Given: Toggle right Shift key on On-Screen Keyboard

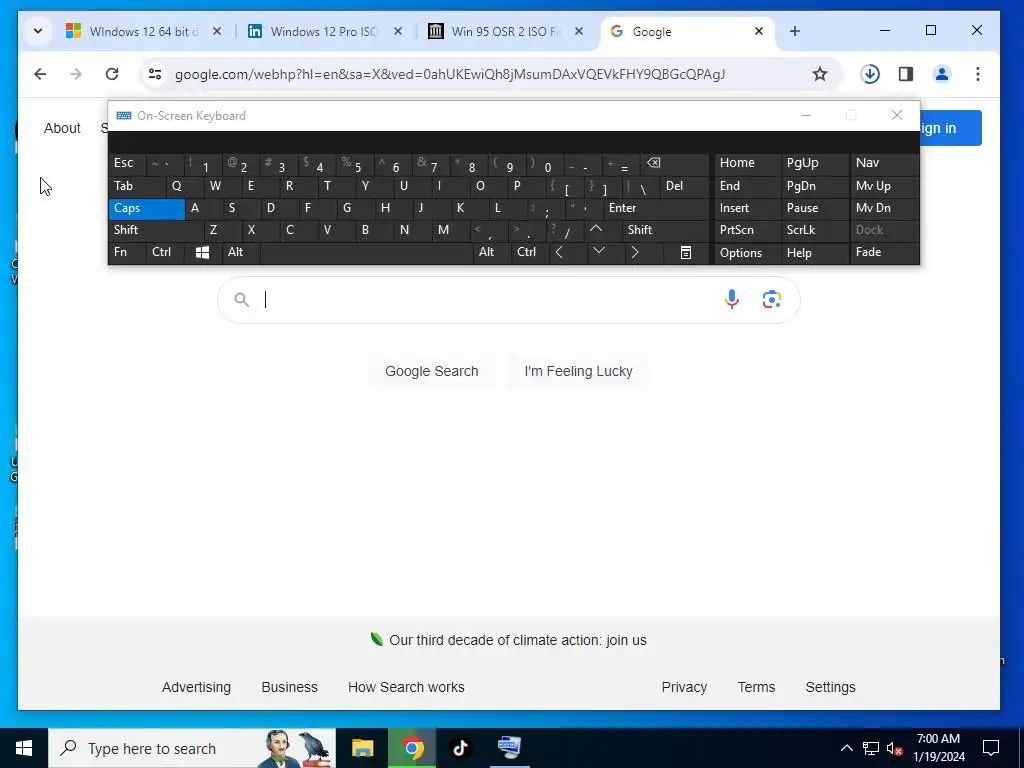Looking at the screenshot, I should click(x=665, y=230).
